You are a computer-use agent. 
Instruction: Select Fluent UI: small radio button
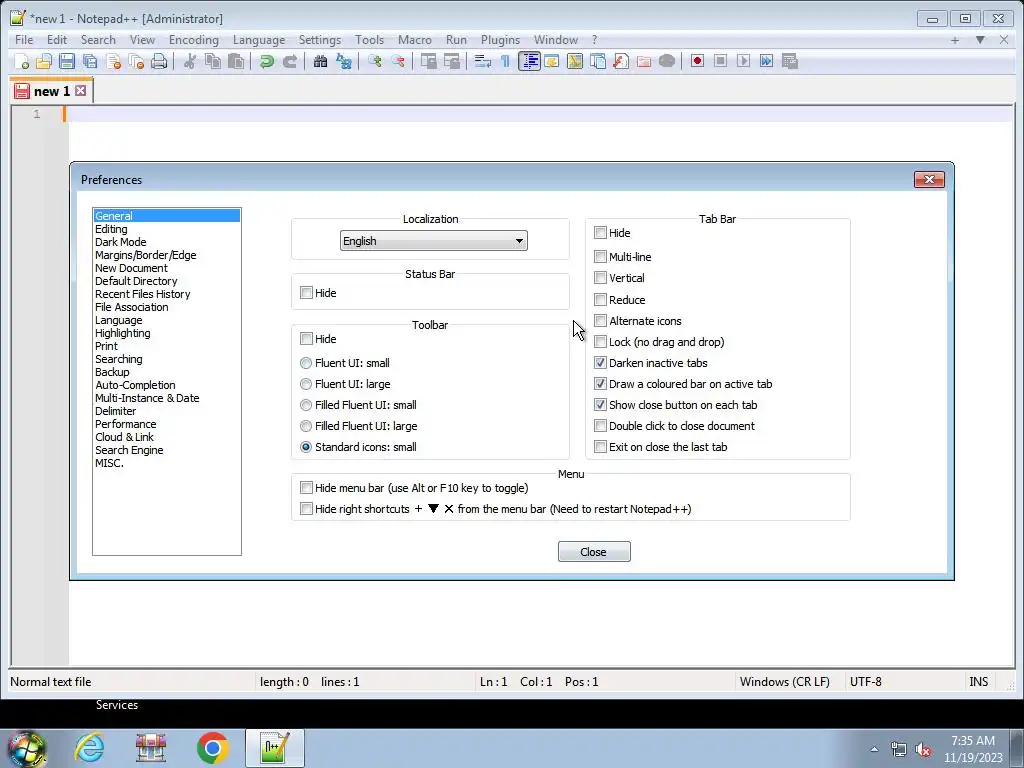(306, 363)
